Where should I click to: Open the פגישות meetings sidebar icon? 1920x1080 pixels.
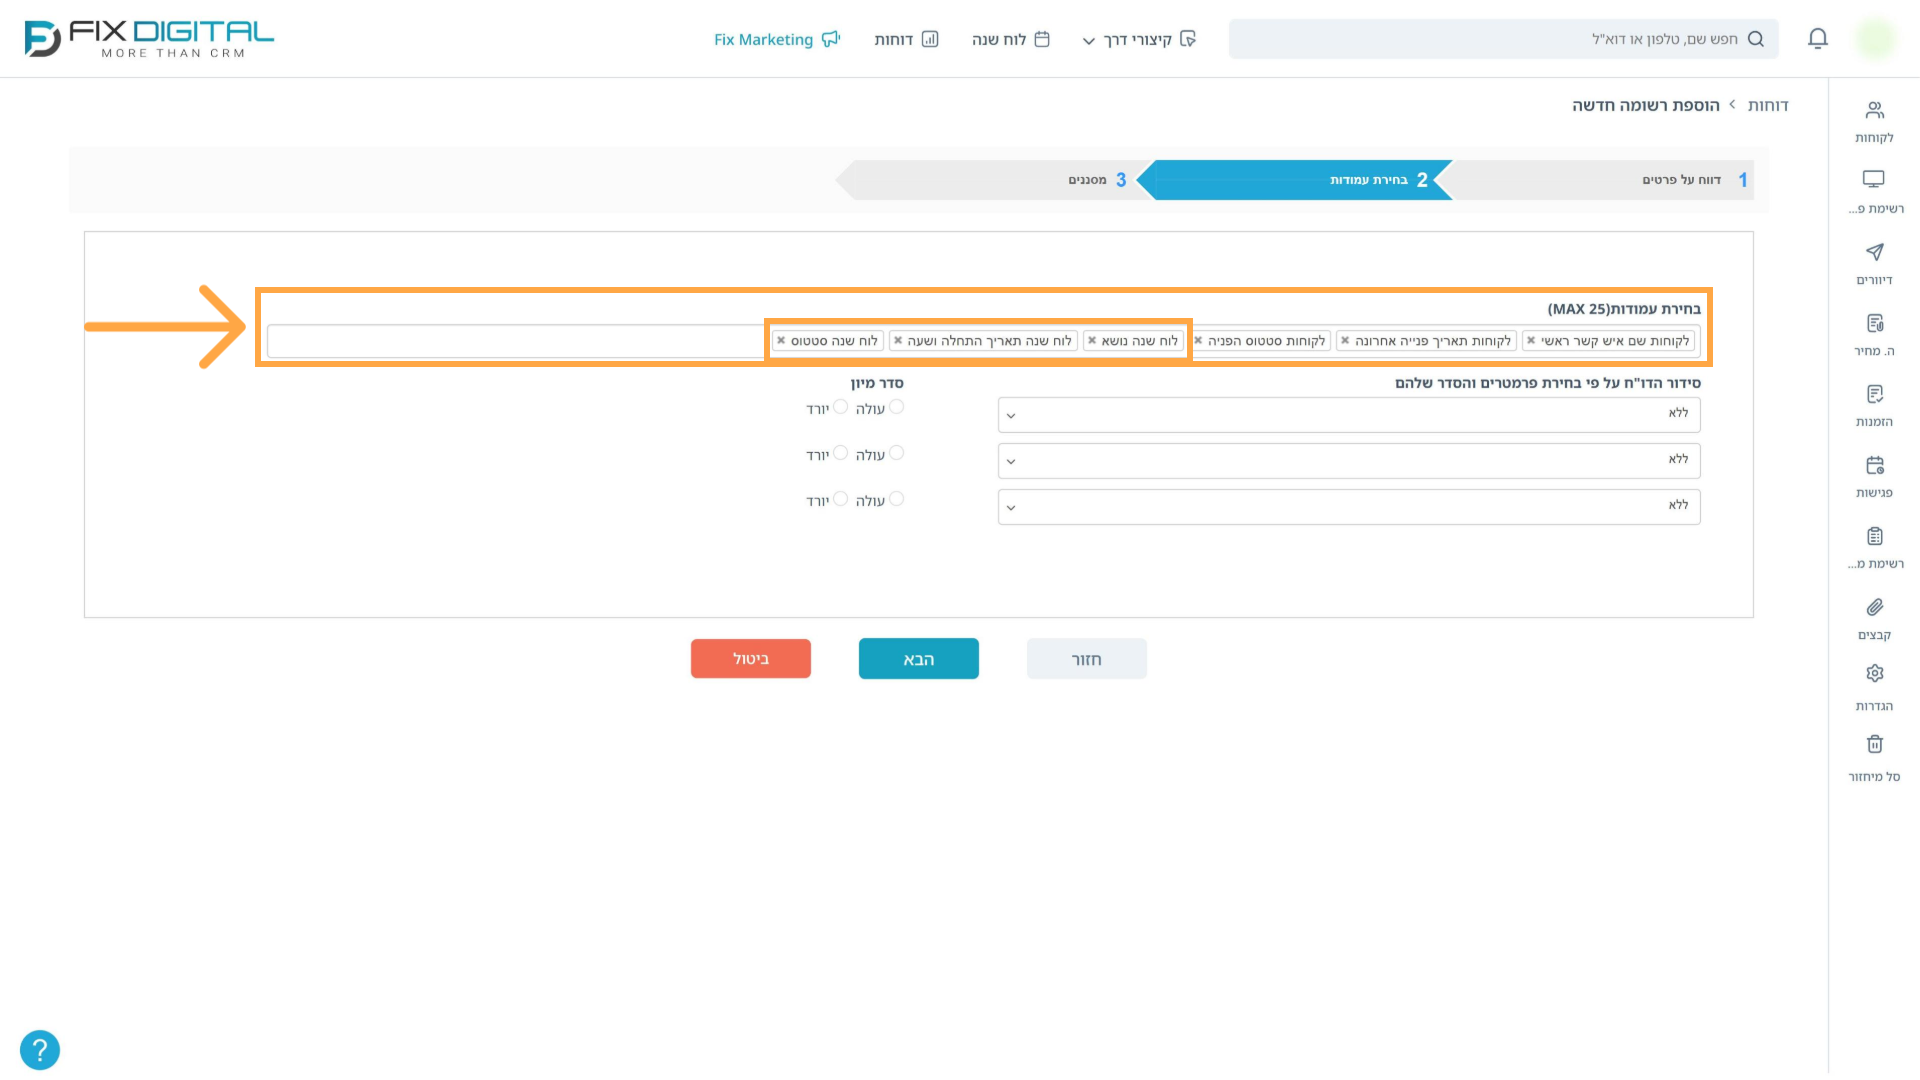1874,477
